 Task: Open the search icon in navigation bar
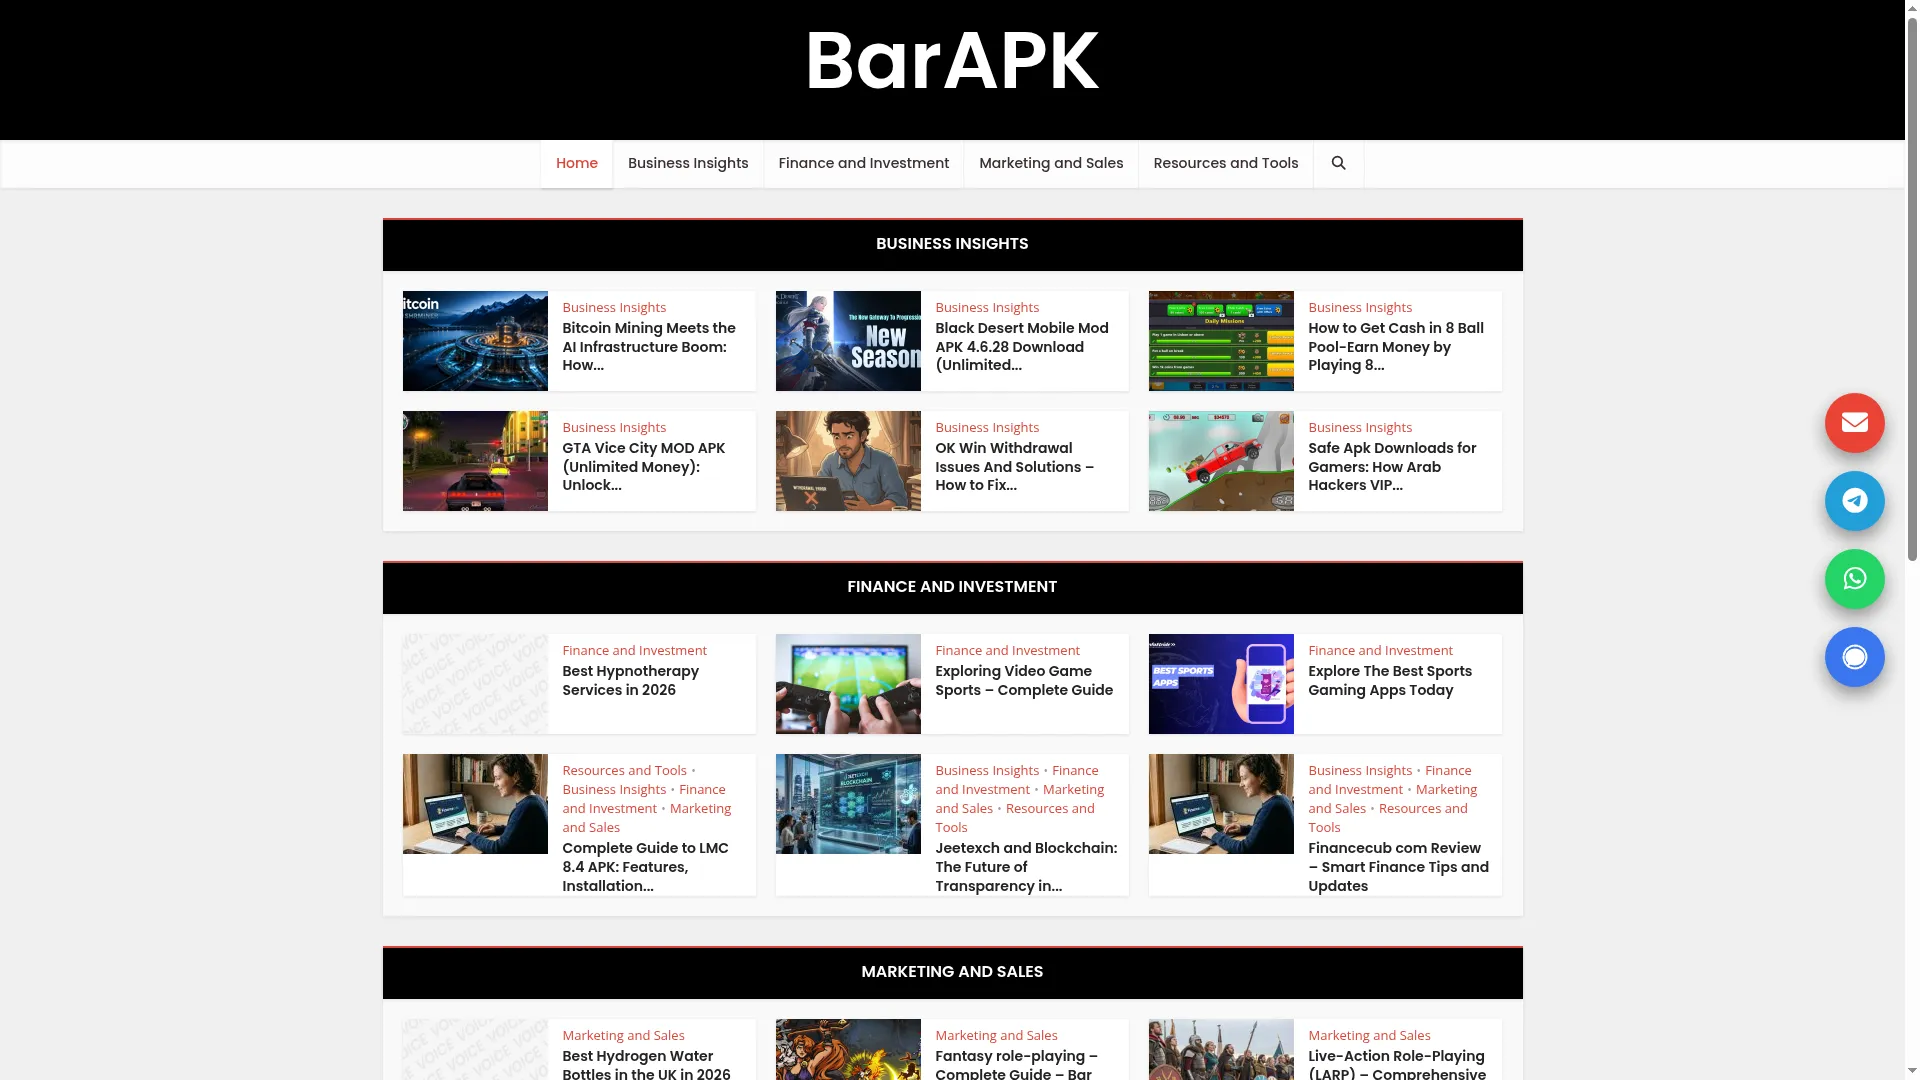pos(1338,163)
